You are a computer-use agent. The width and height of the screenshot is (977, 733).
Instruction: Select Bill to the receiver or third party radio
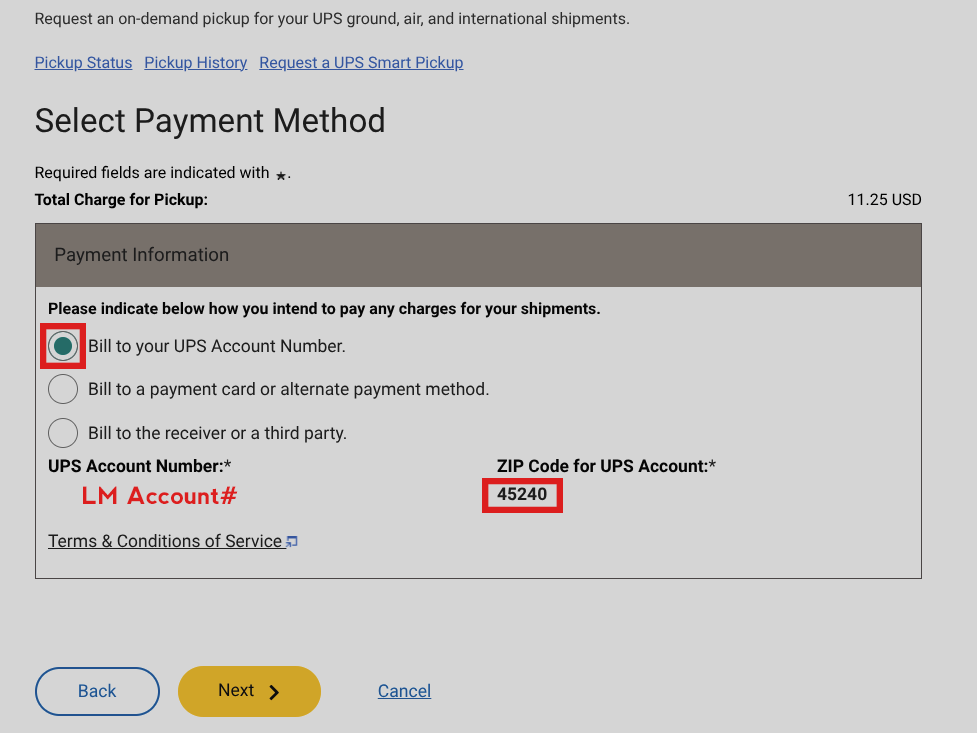coord(63,433)
